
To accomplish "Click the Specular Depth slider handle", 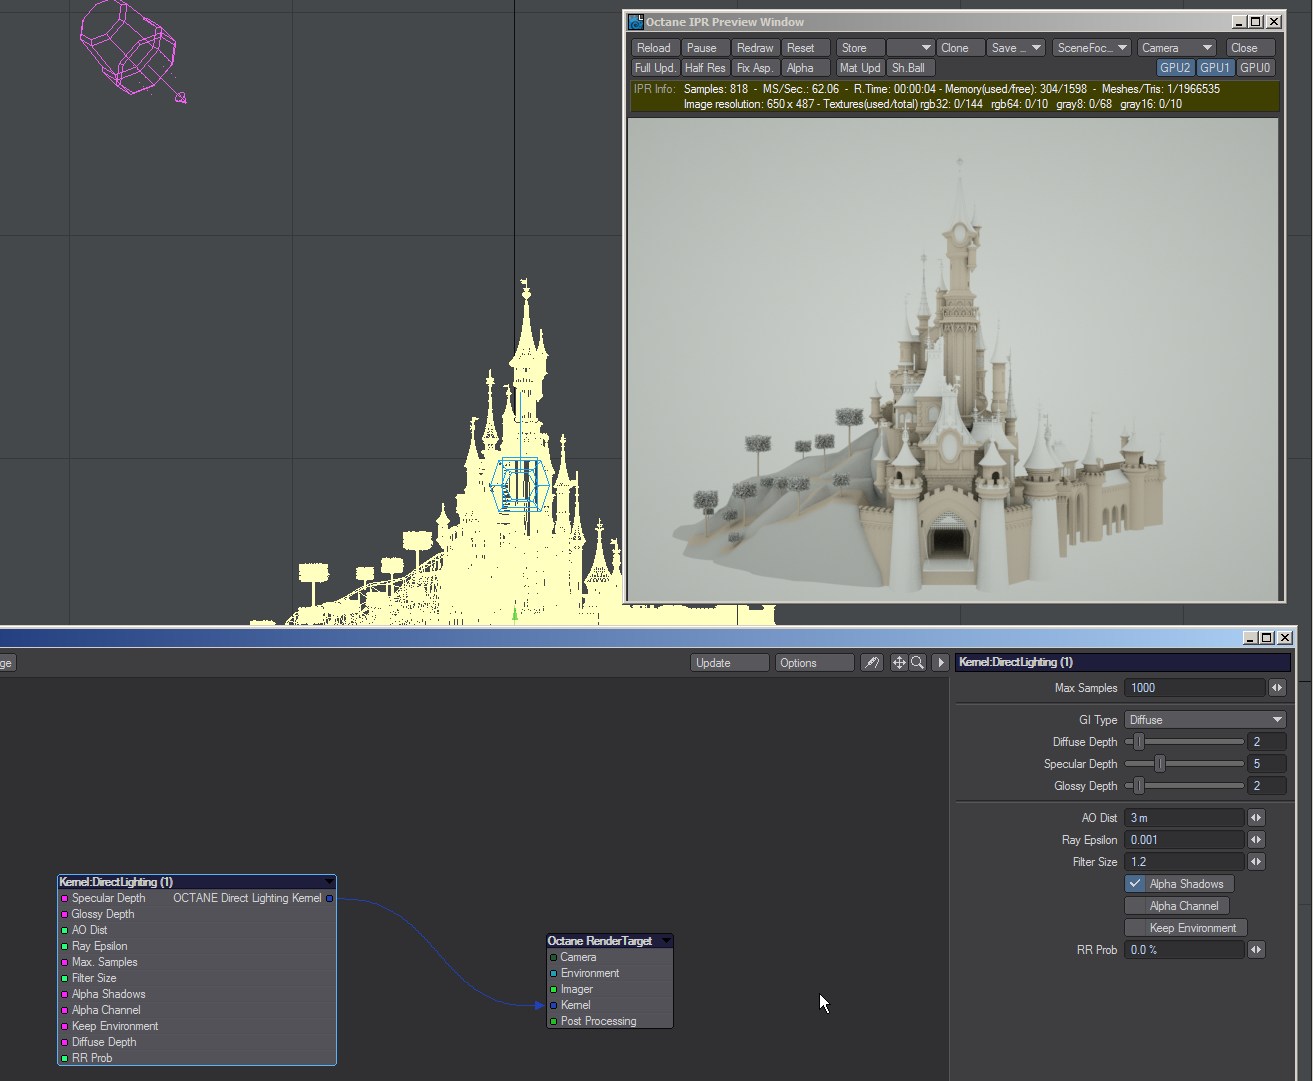I will click(x=1159, y=764).
